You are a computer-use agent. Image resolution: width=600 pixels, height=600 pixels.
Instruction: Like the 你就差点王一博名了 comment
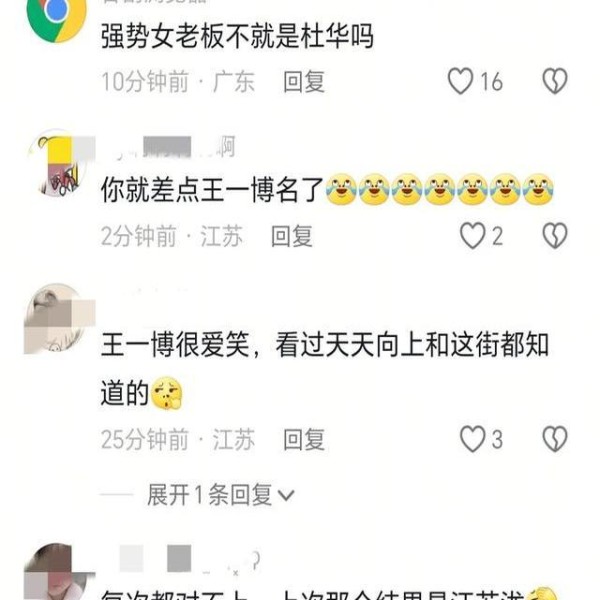473,236
